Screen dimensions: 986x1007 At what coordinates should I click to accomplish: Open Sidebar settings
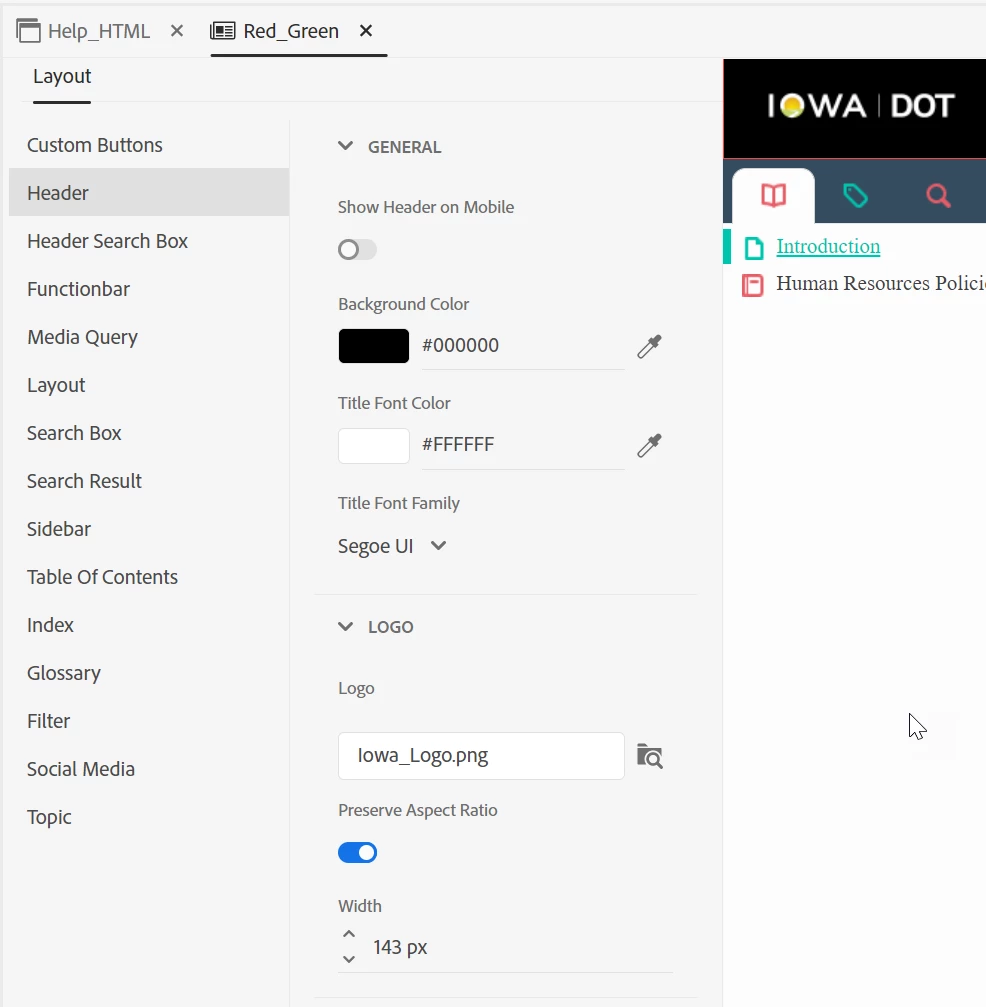(149, 529)
